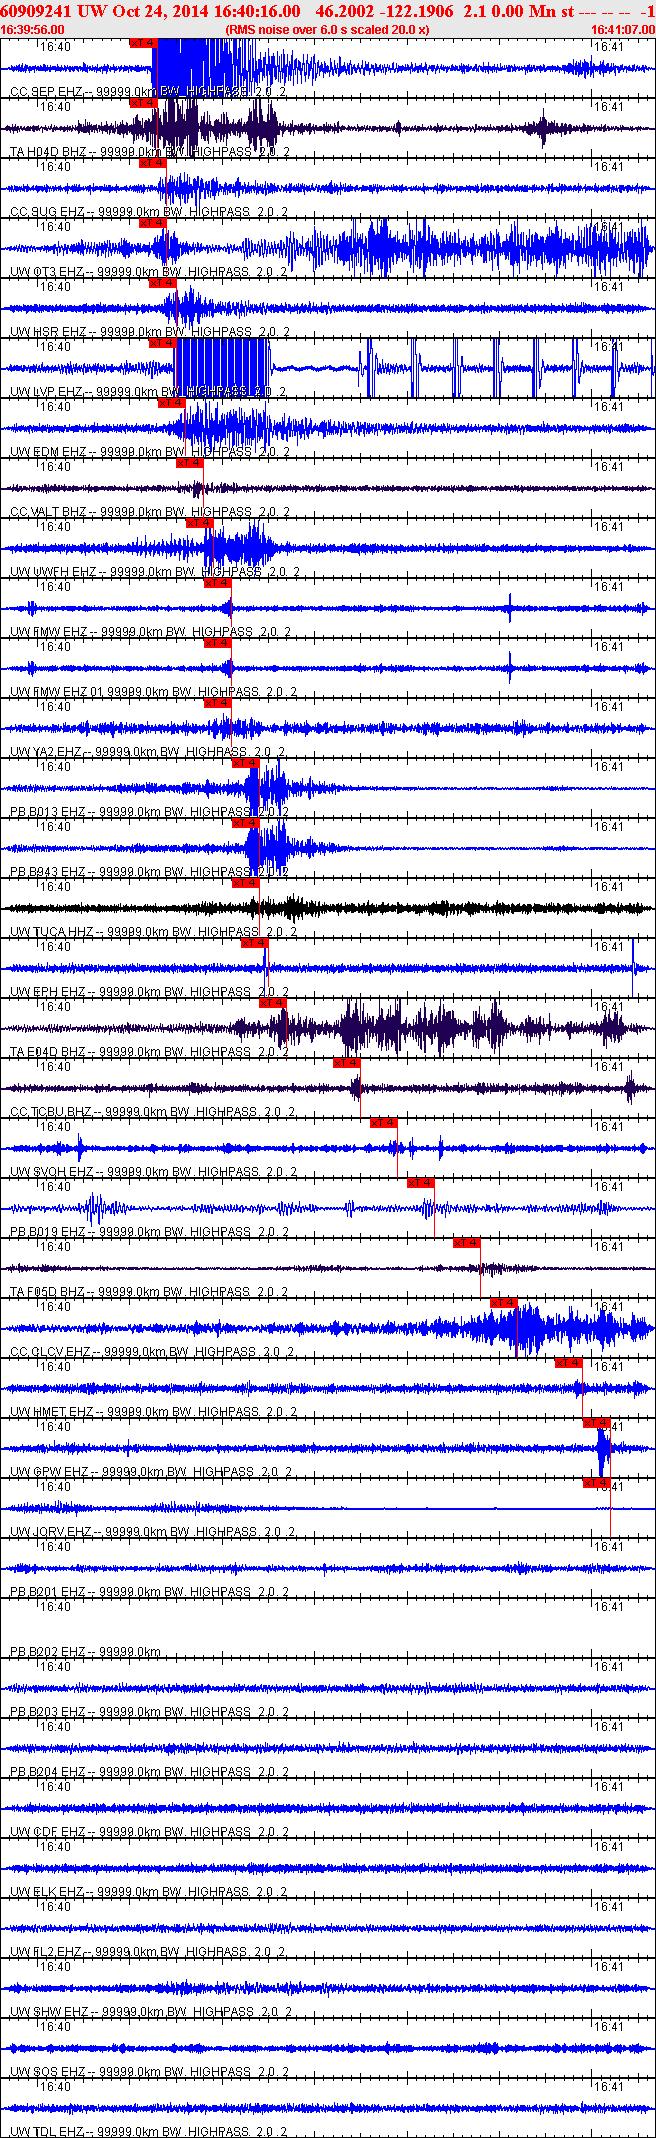The width and height of the screenshot is (656, 2138).
Task: Click the red pick marker on the UW HMET EHZ trace
Action: point(569,1363)
